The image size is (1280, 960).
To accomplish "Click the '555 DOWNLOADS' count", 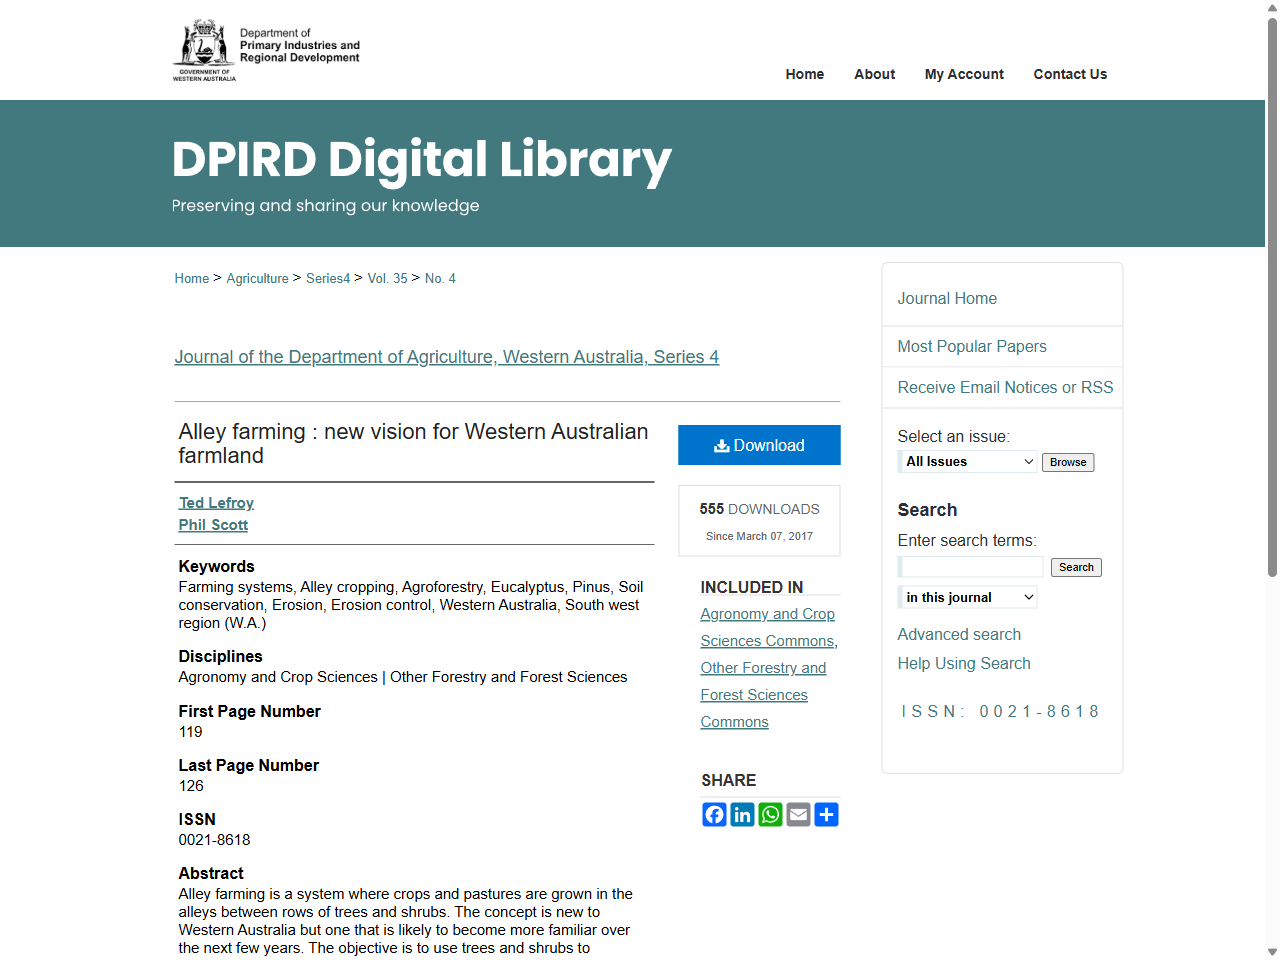I will (759, 509).
